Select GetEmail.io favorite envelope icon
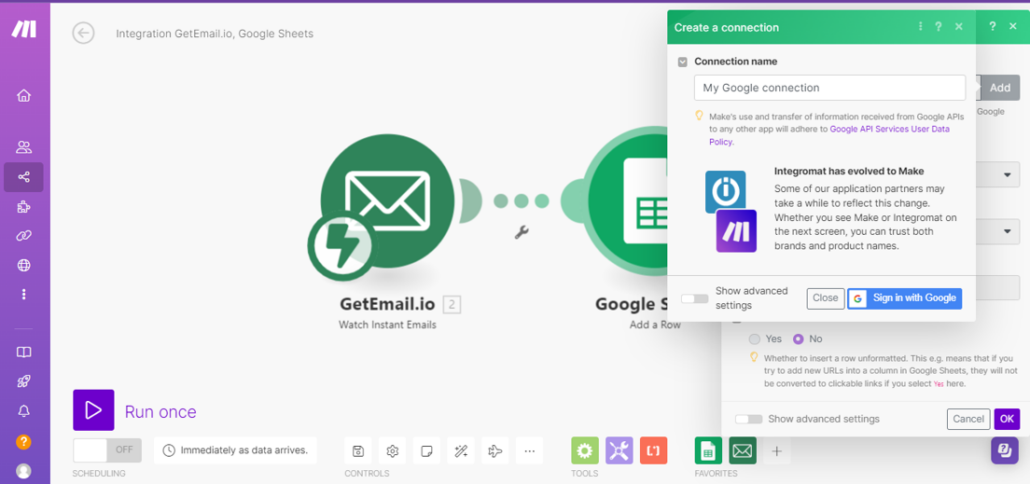This screenshot has width=1030, height=484. pos(742,451)
